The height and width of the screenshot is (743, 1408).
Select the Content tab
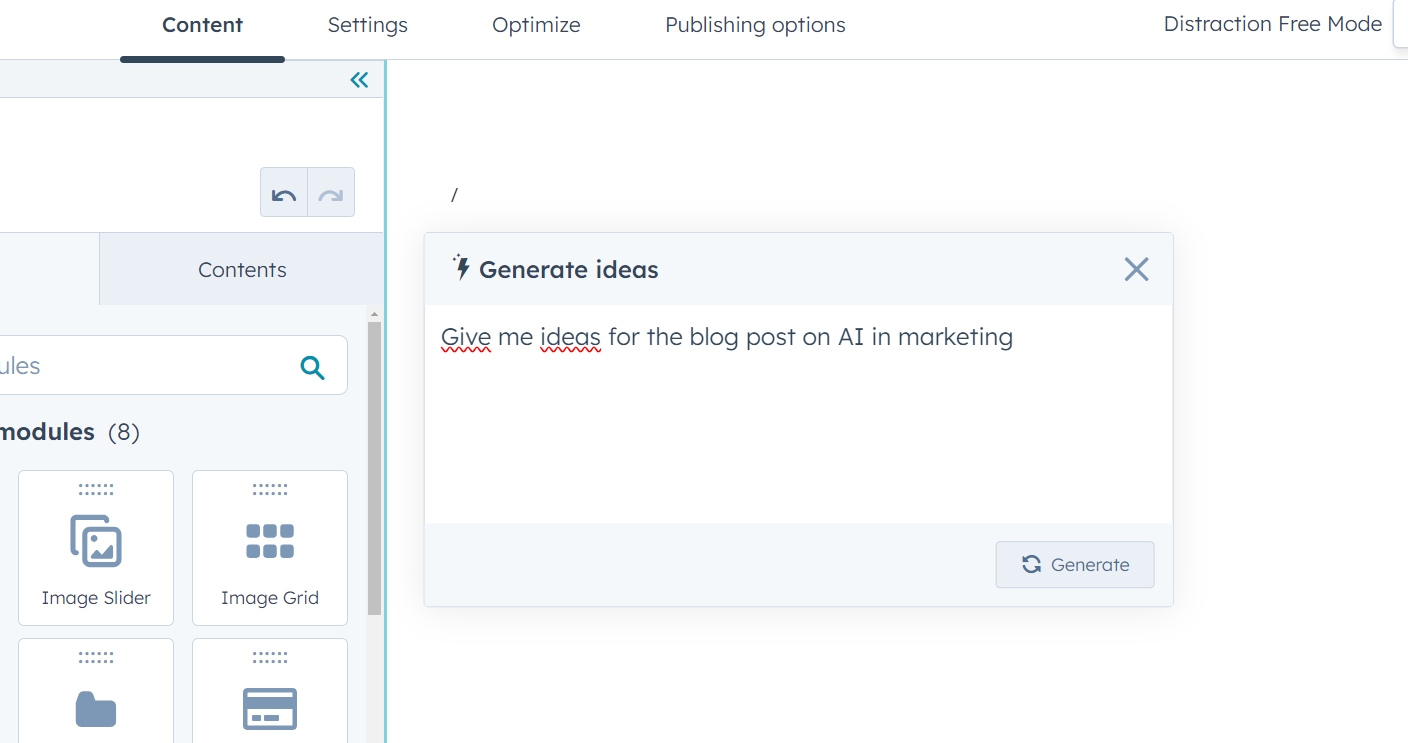[203, 25]
